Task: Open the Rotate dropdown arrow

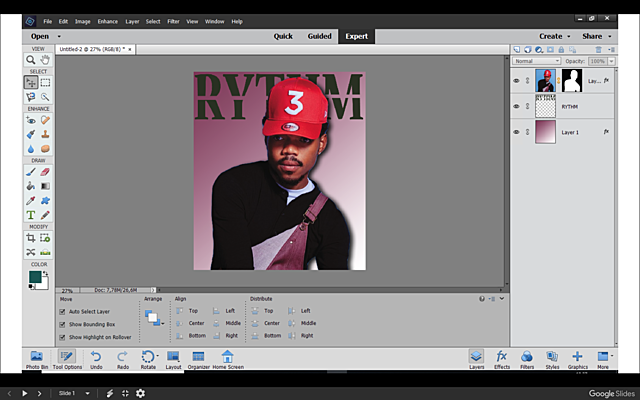Action: pos(158,356)
